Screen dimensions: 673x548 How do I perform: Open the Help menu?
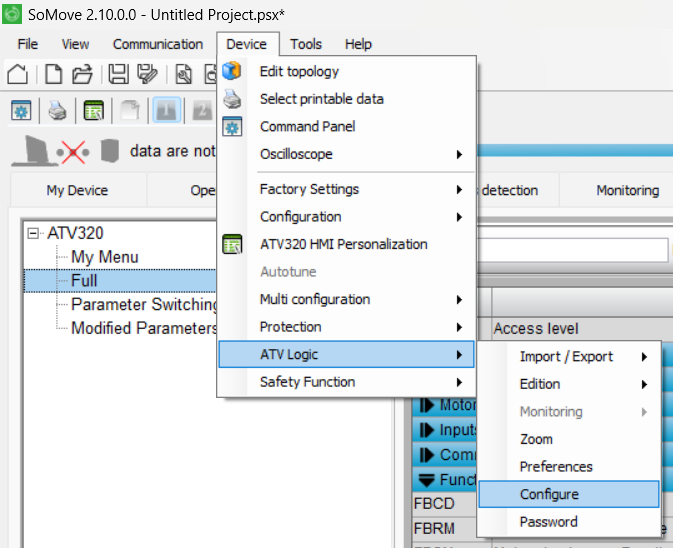click(358, 44)
